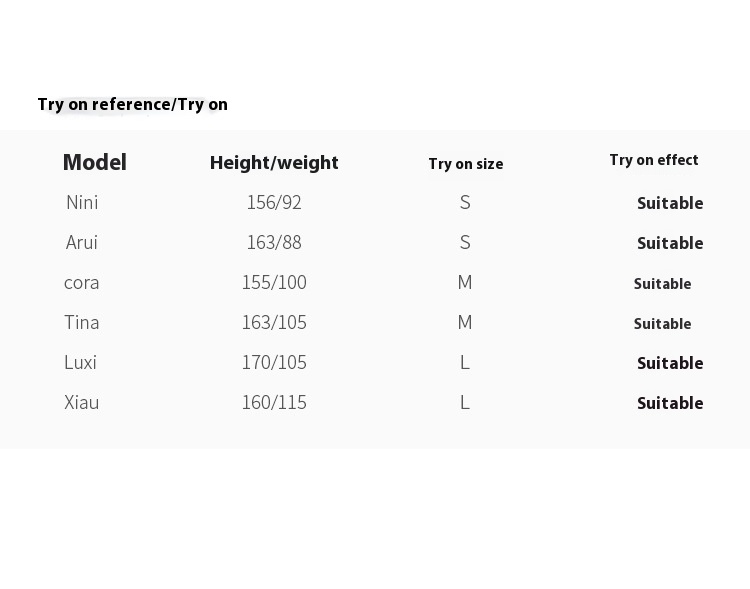Click the size M in Tina's row
This screenshot has width=750, height=589.
pyautogui.click(x=465, y=322)
